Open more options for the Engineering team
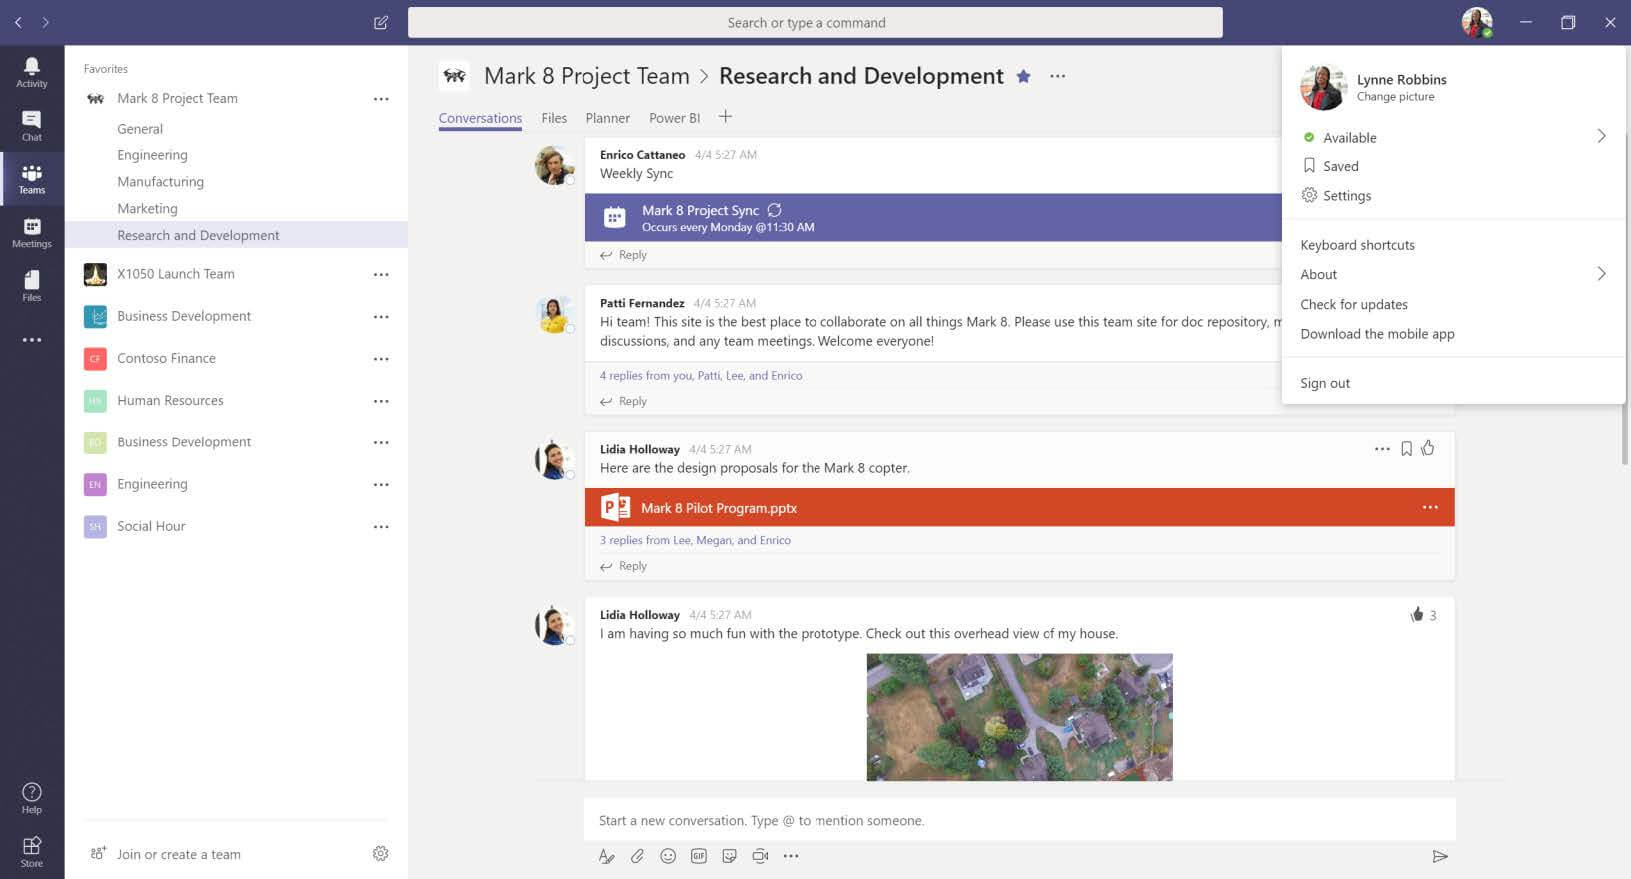 pyautogui.click(x=381, y=484)
